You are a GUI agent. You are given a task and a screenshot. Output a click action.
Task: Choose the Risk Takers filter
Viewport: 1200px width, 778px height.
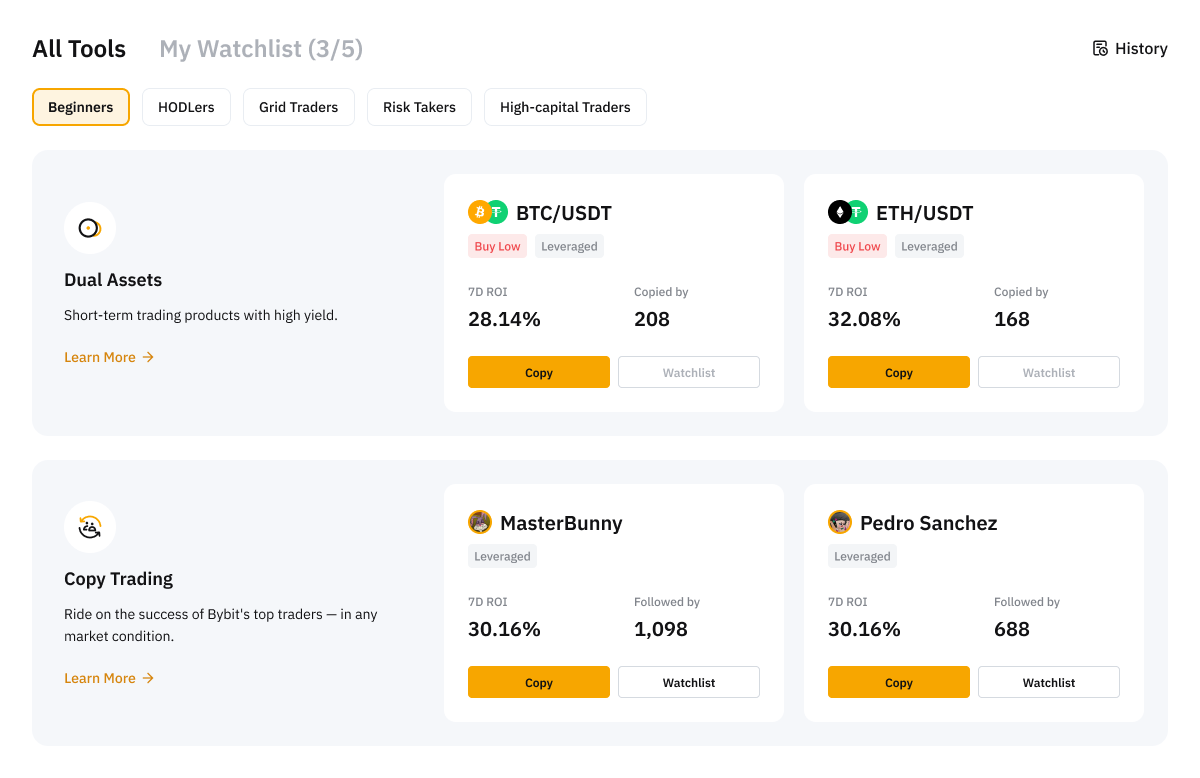[x=419, y=107]
